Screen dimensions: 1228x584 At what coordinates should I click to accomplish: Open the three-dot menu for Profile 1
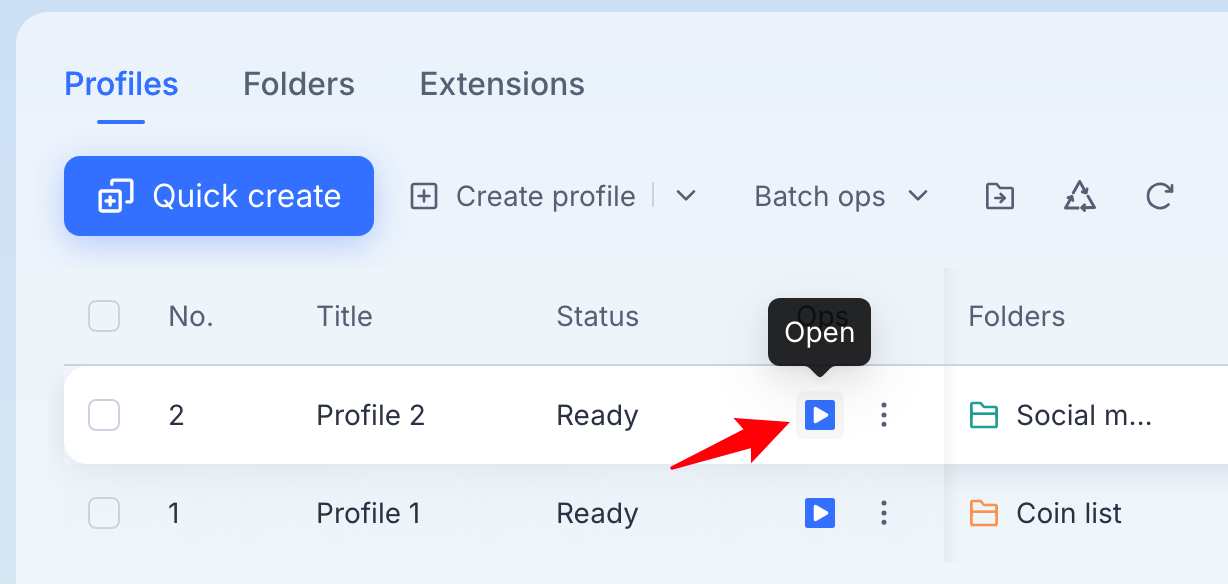coord(883,514)
